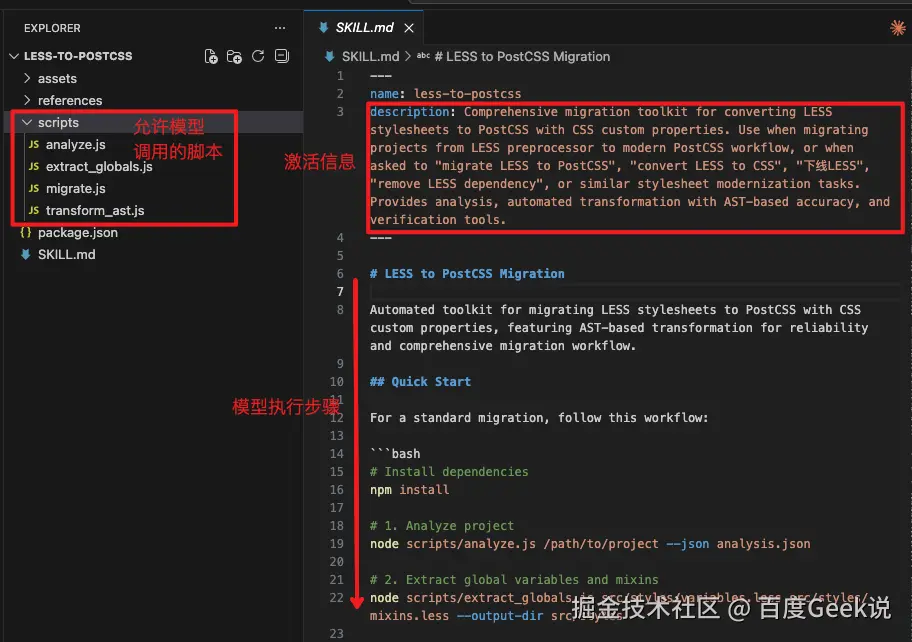
Task: Click the '# 2. Extract global variables and mixins' comment
Action: pos(514,580)
